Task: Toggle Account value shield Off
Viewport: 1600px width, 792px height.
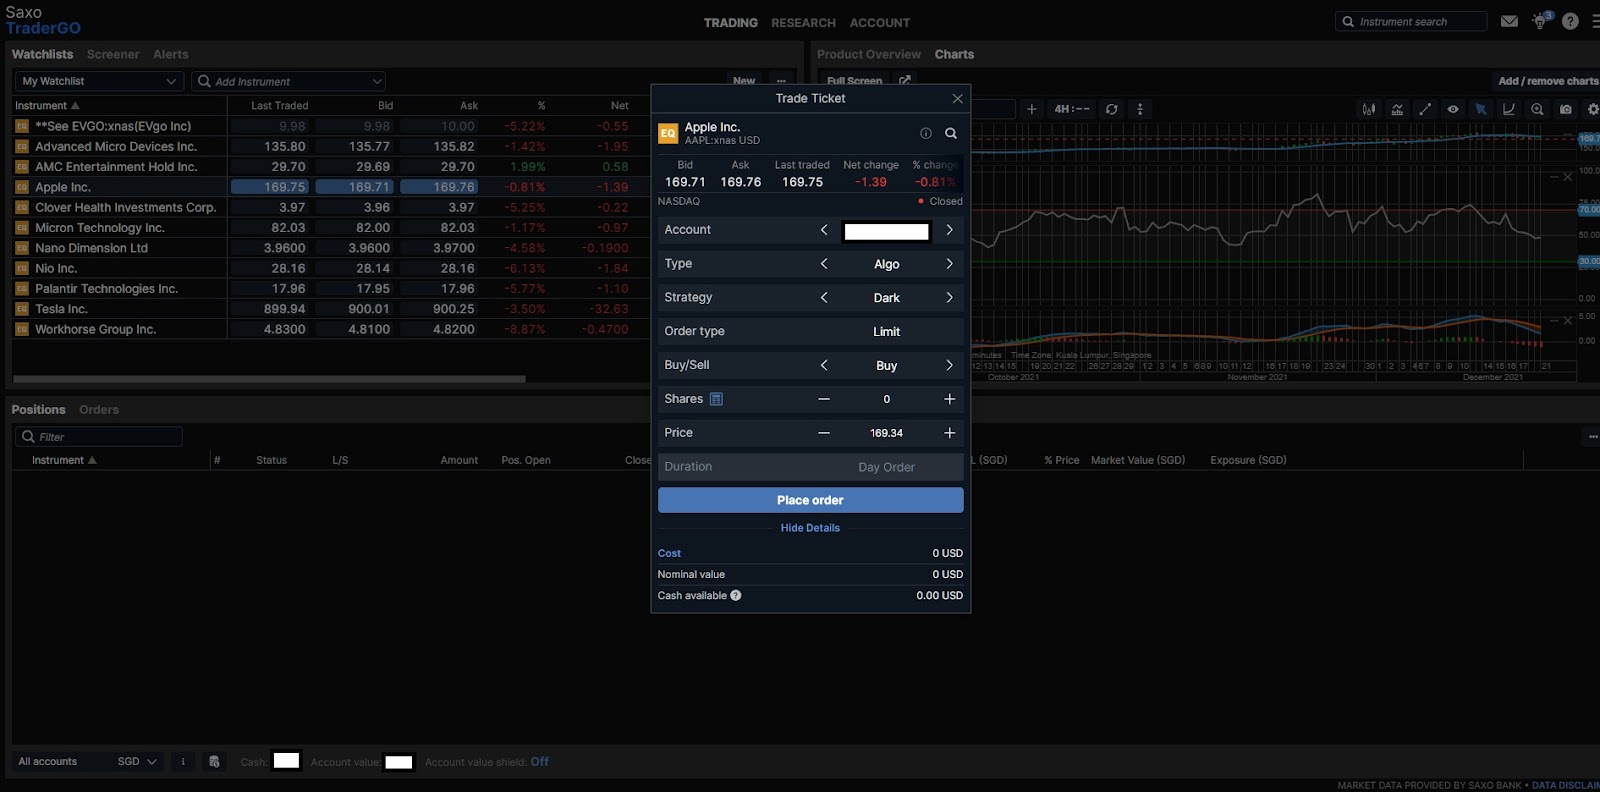Action: click(x=540, y=762)
